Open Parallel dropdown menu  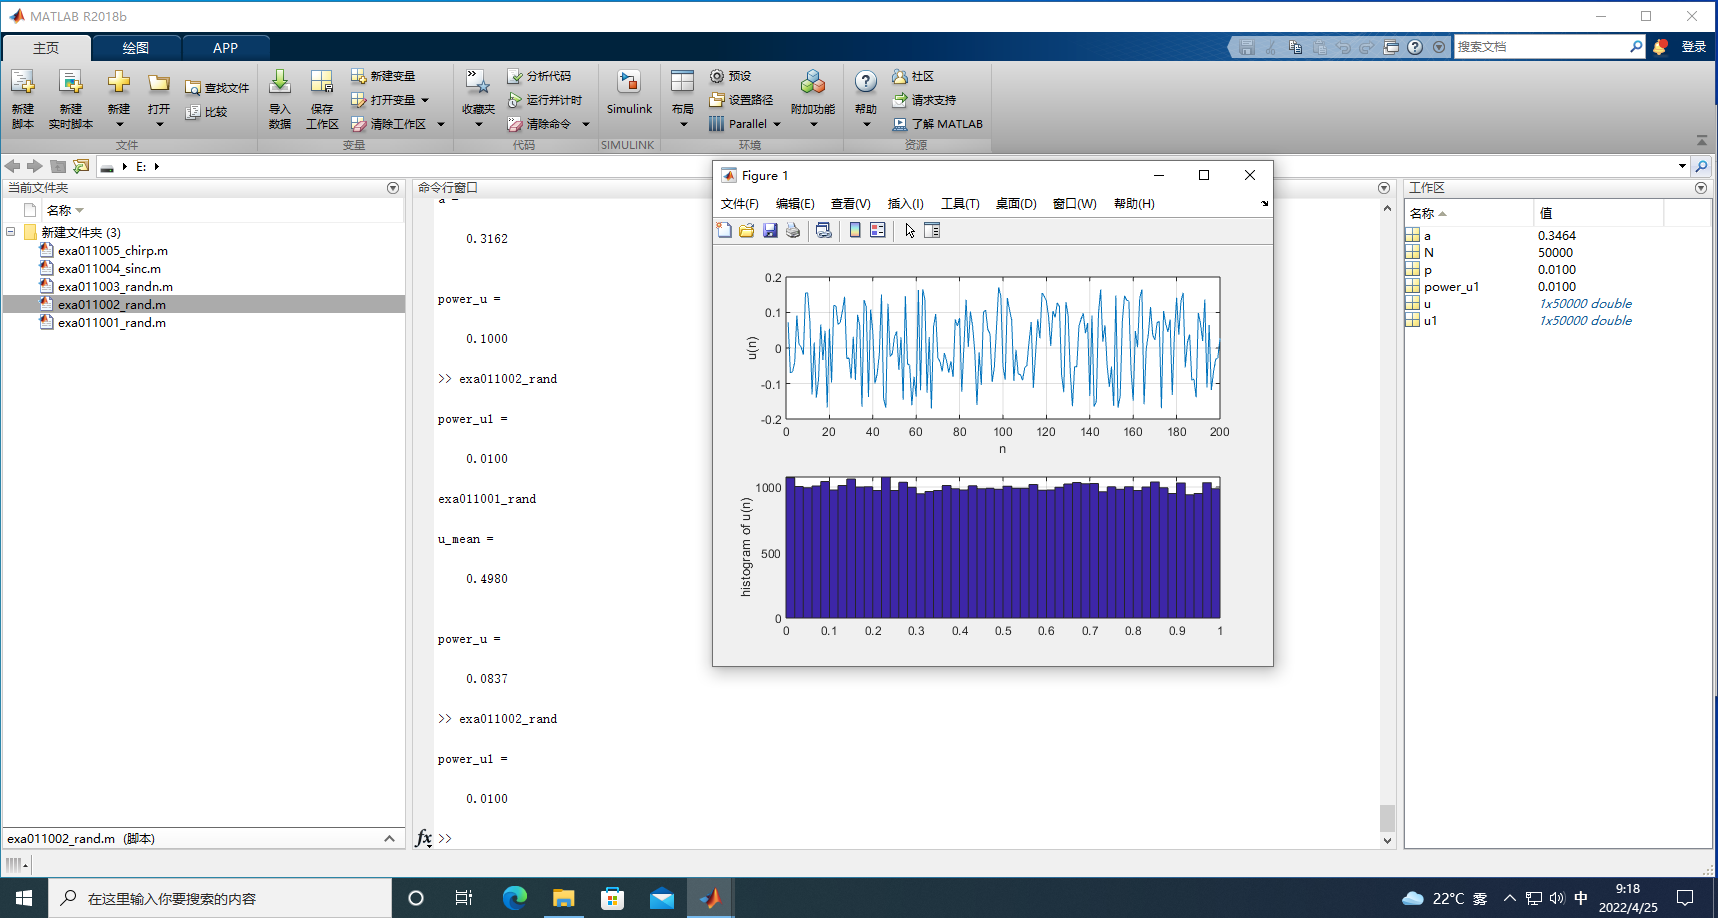pos(745,124)
